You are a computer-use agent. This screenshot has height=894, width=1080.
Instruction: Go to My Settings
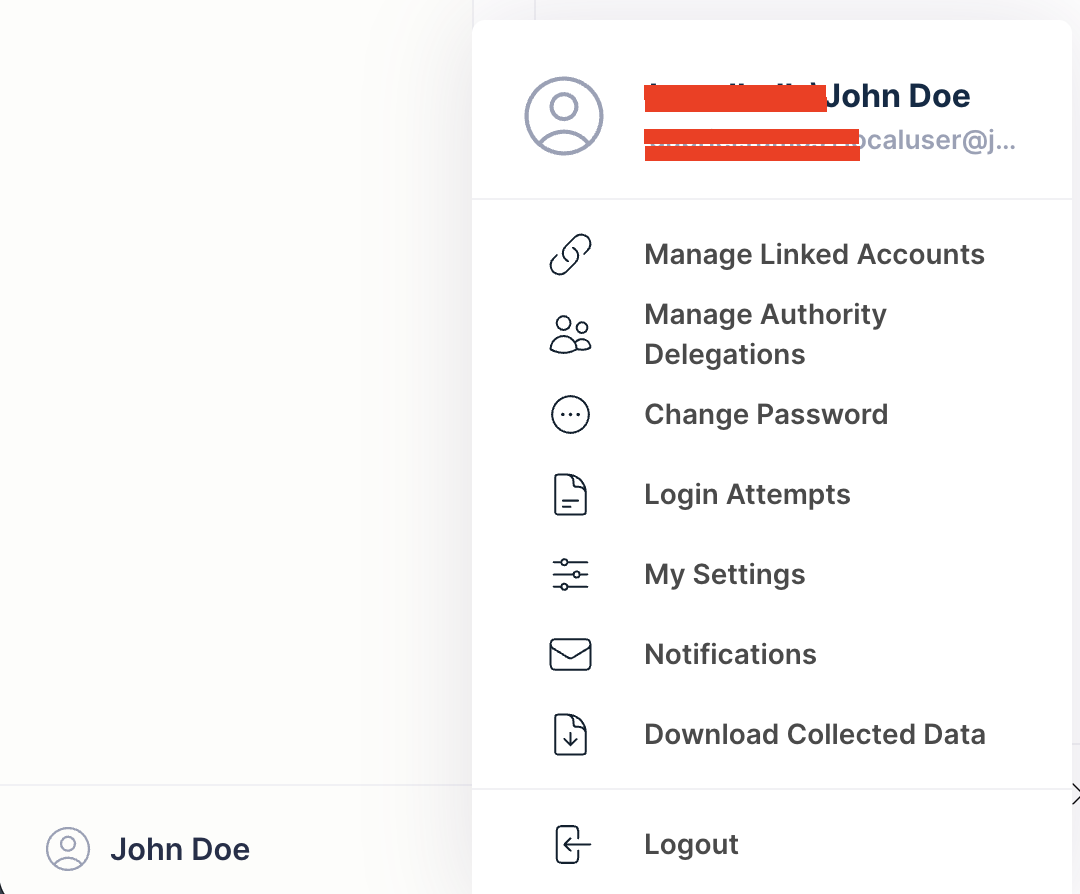(724, 575)
